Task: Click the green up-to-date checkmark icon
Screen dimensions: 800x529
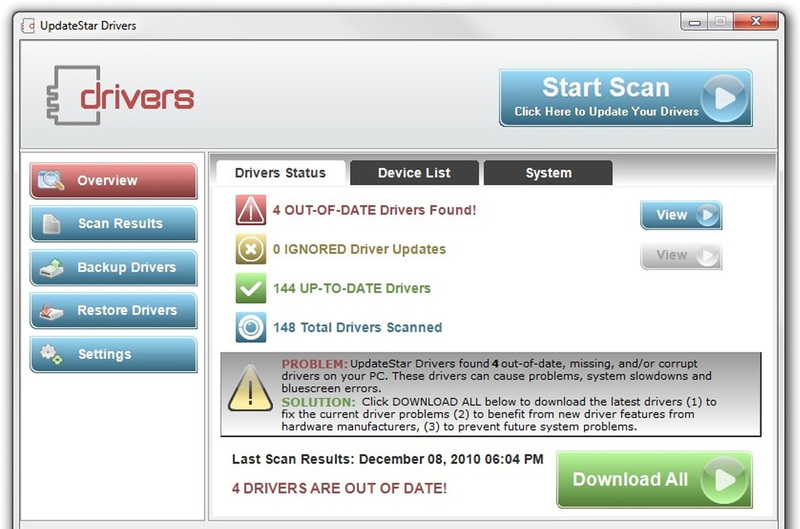Action: click(x=250, y=288)
